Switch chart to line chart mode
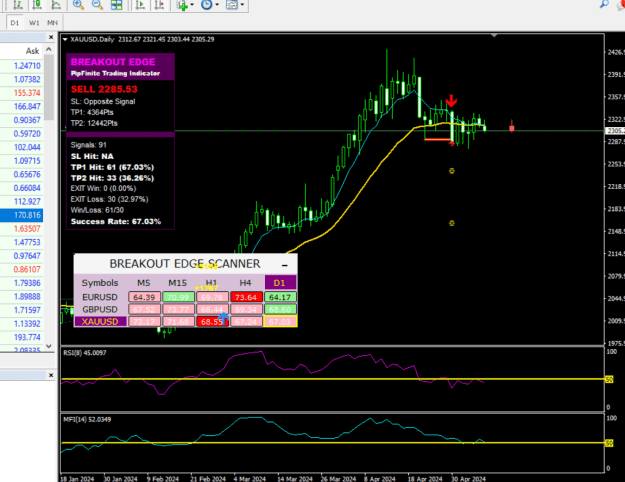Image resolution: width=625 pixels, height=482 pixels. (x=56, y=5)
